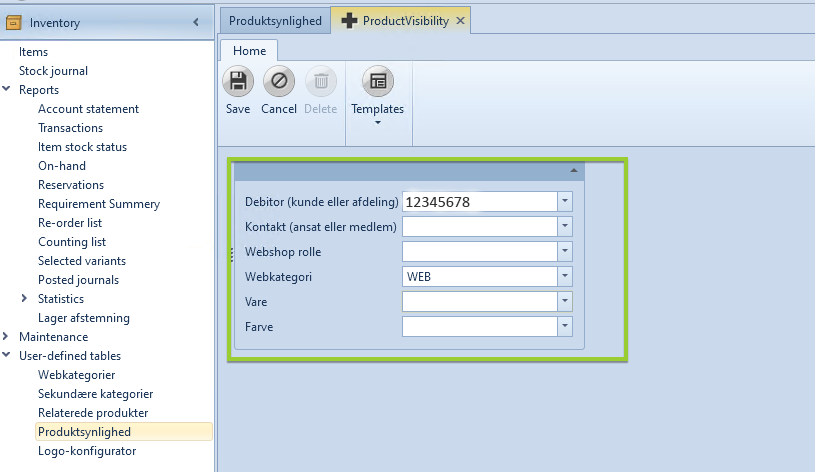Collapse the User-defined tables node

pyautogui.click(x=6, y=356)
